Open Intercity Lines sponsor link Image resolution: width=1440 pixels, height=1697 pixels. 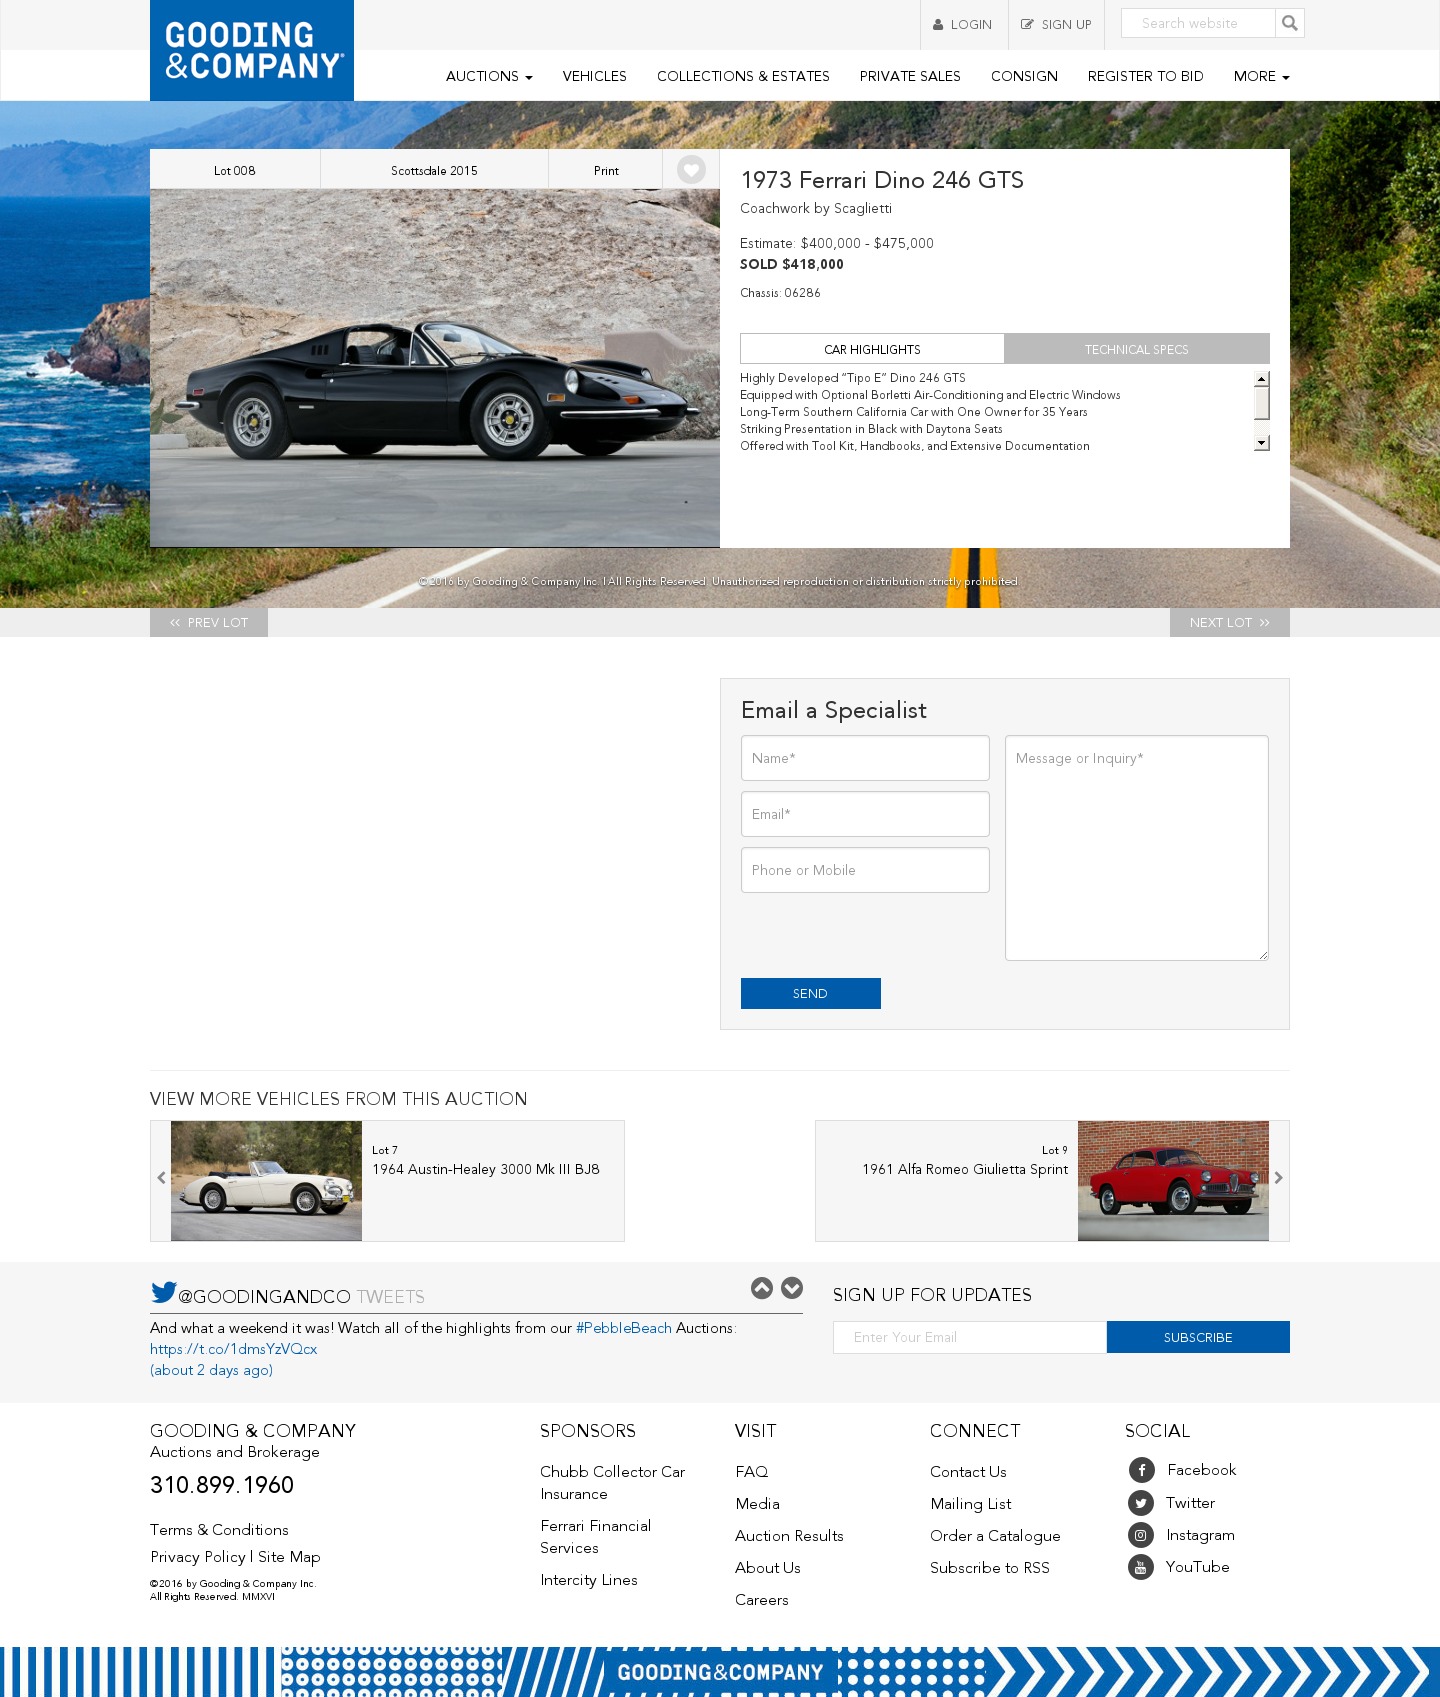pyautogui.click(x=589, y=1580)
